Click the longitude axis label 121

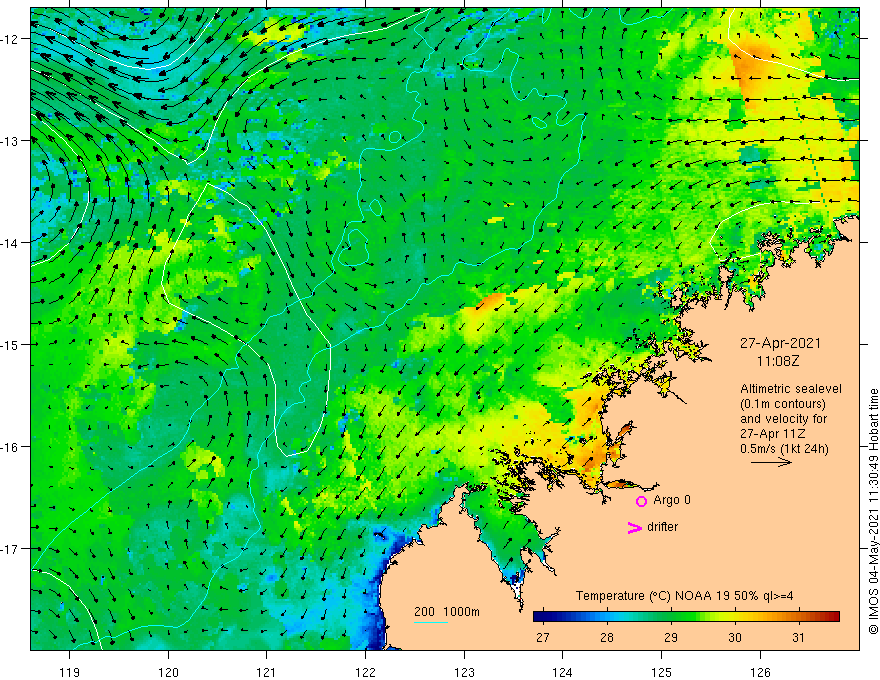267,672
